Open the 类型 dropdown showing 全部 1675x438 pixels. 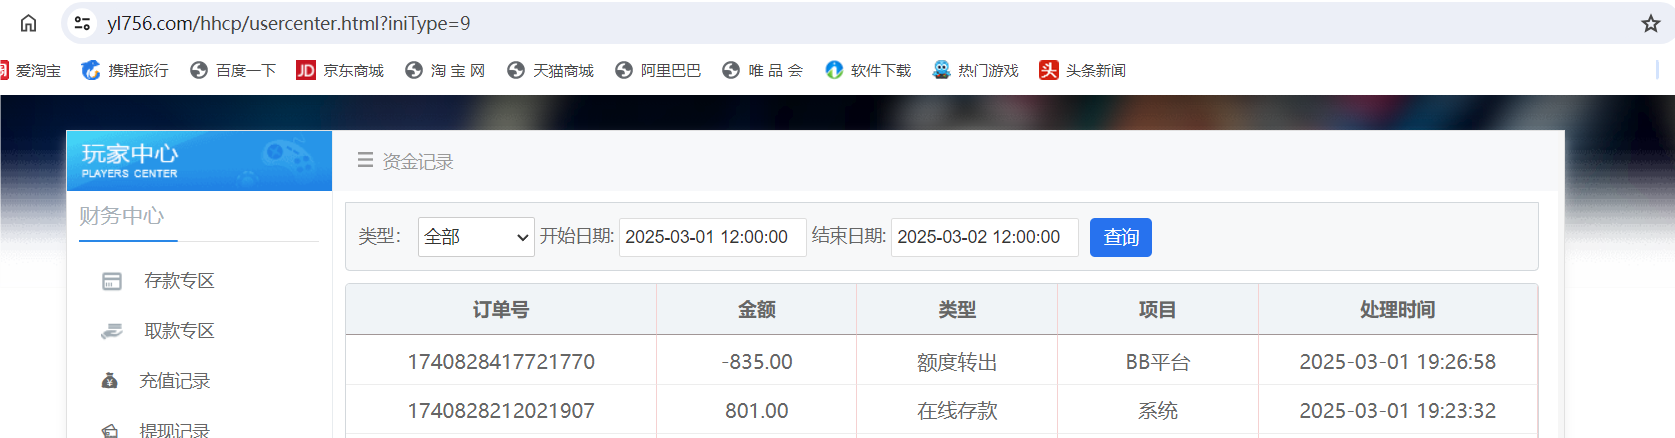click(476, 237)
